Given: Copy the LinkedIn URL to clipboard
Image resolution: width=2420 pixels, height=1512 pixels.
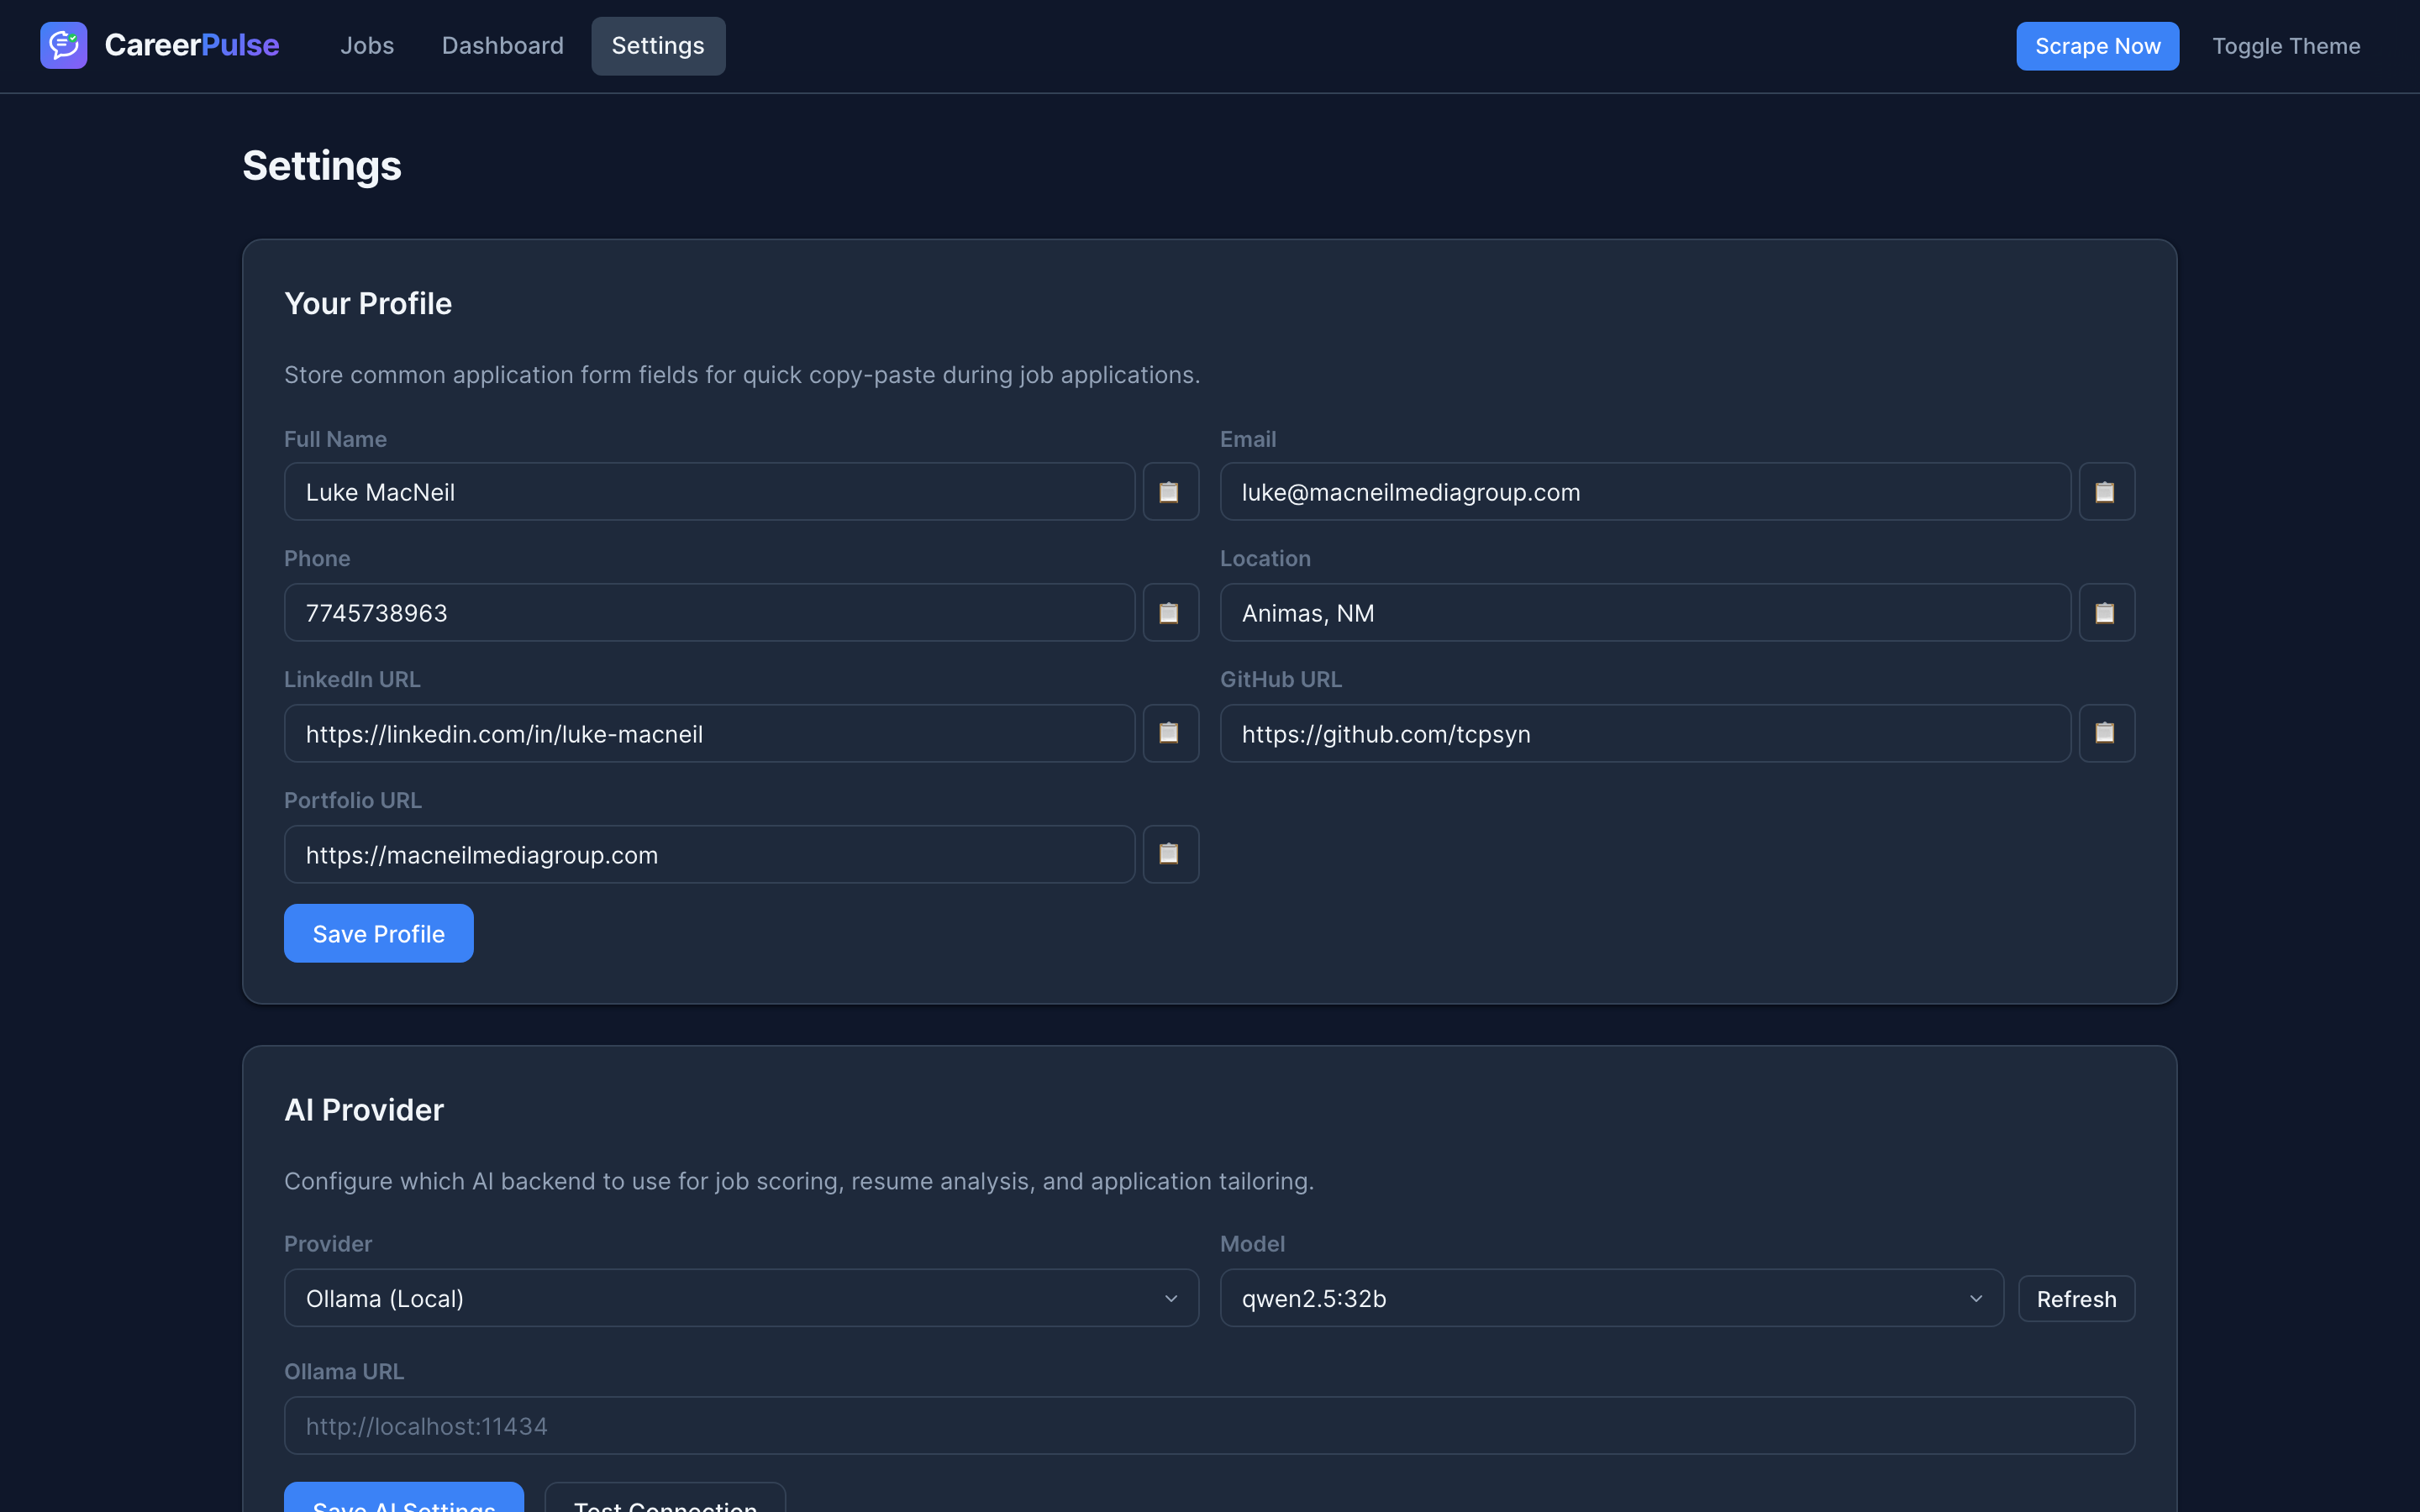Looking at the screenshot, I should point(1170,733).
